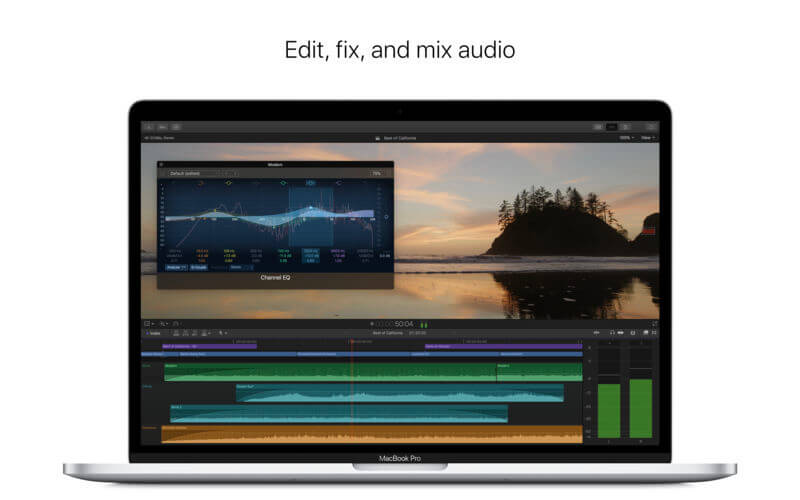This screenshot has height=500, width=800.
Task: Click the insert clip edit icon in timeline toolbar
Action: (x=186, y=333)
